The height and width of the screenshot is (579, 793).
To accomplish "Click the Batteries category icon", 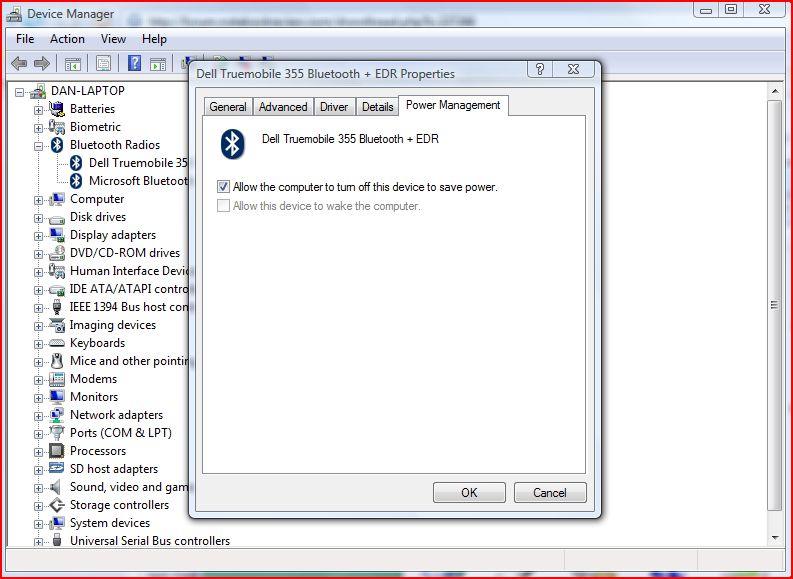I will 57,109.
